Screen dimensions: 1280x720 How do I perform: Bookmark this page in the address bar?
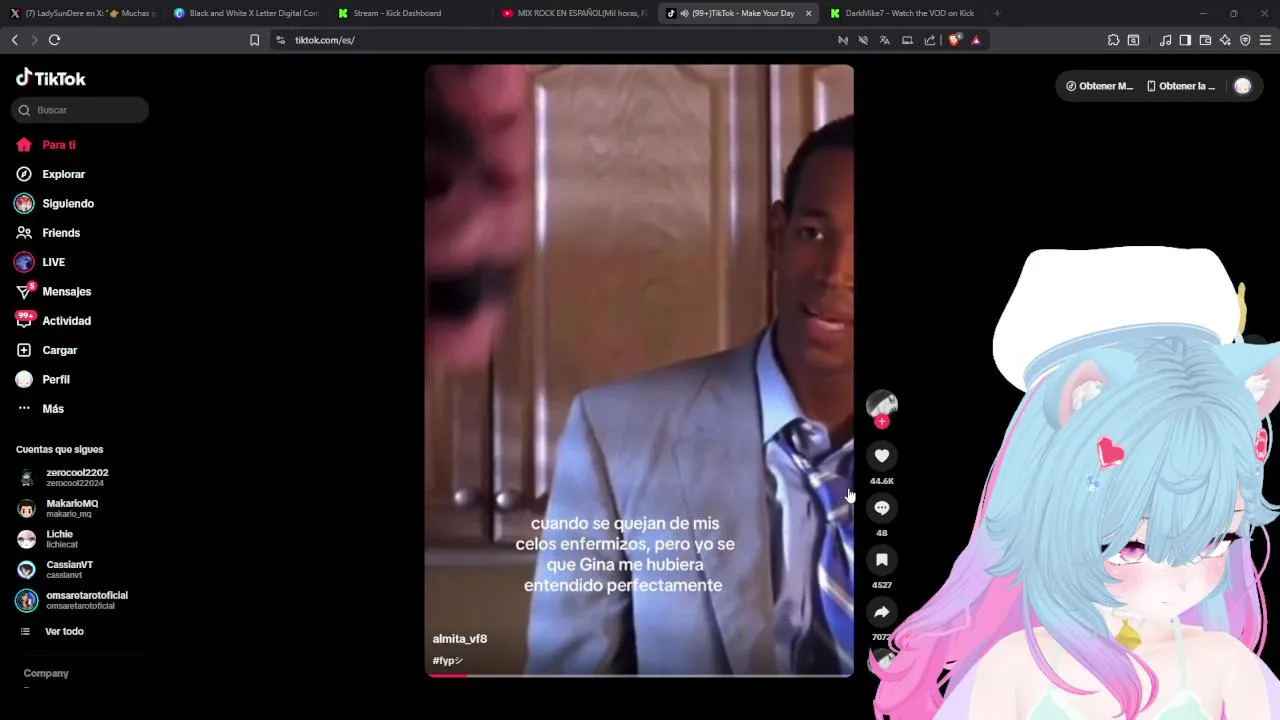point(254,40)
